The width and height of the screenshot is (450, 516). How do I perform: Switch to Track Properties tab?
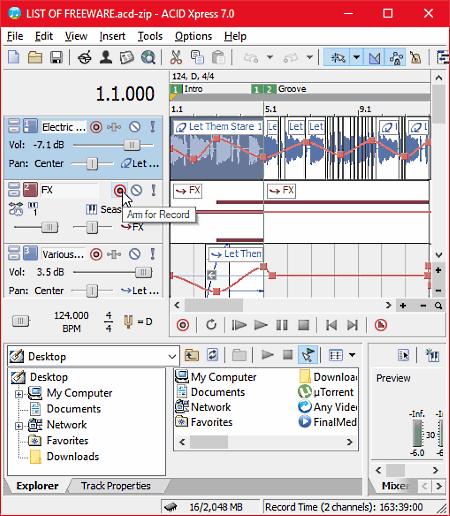coord(116,486)
